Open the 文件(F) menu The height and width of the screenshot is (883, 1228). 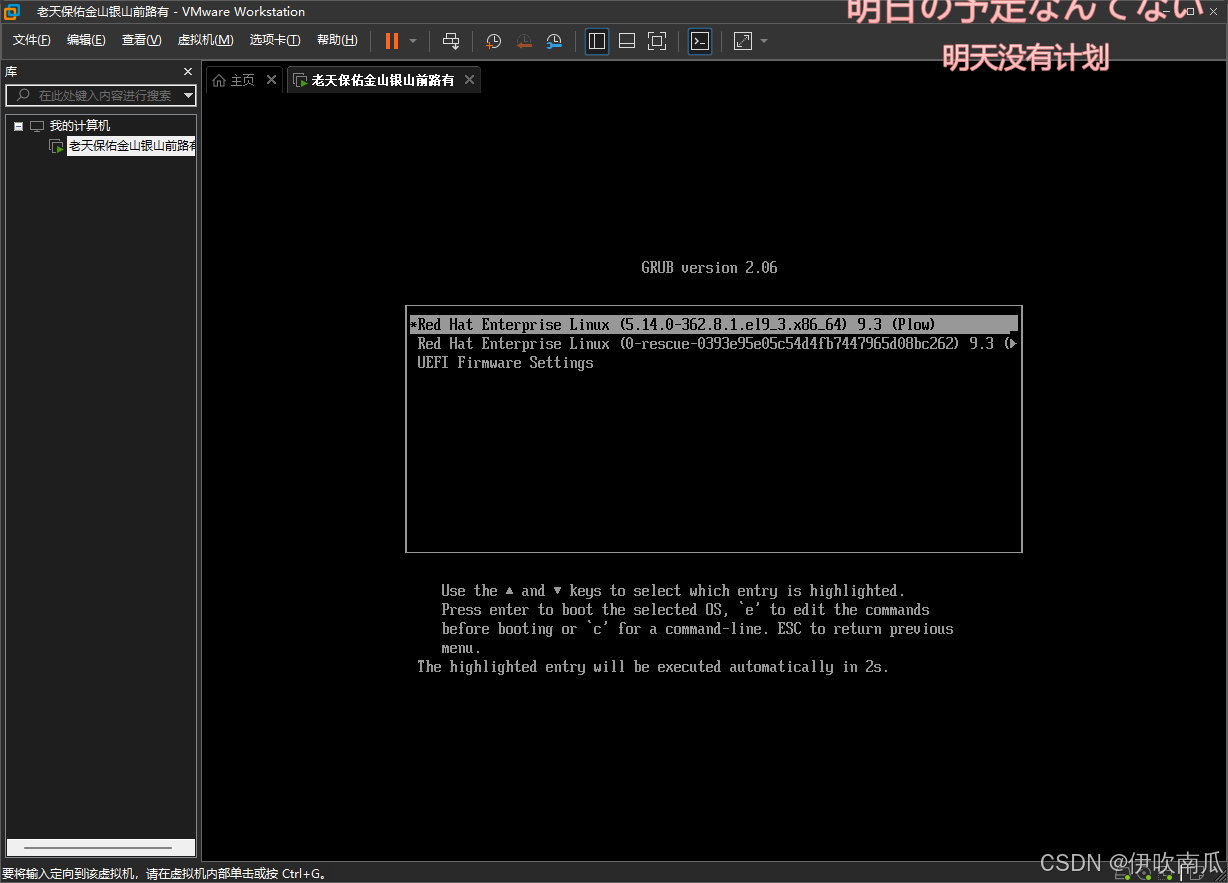[32, 40]
